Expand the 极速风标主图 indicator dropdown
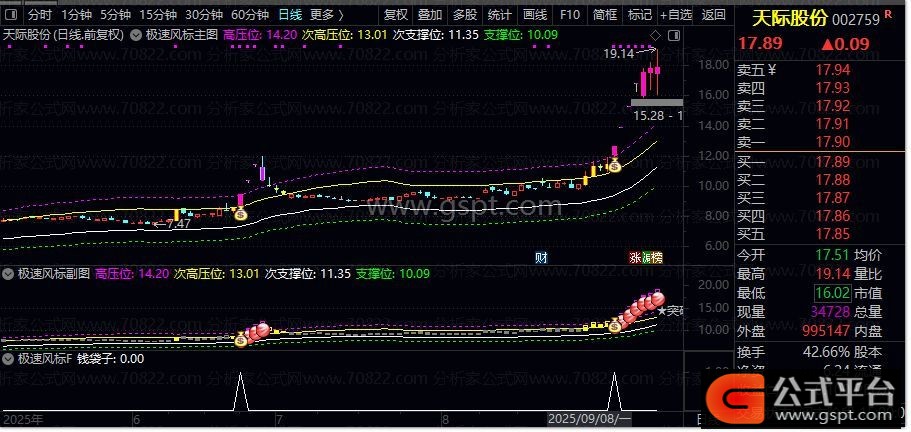 click(x=137, y=34)
